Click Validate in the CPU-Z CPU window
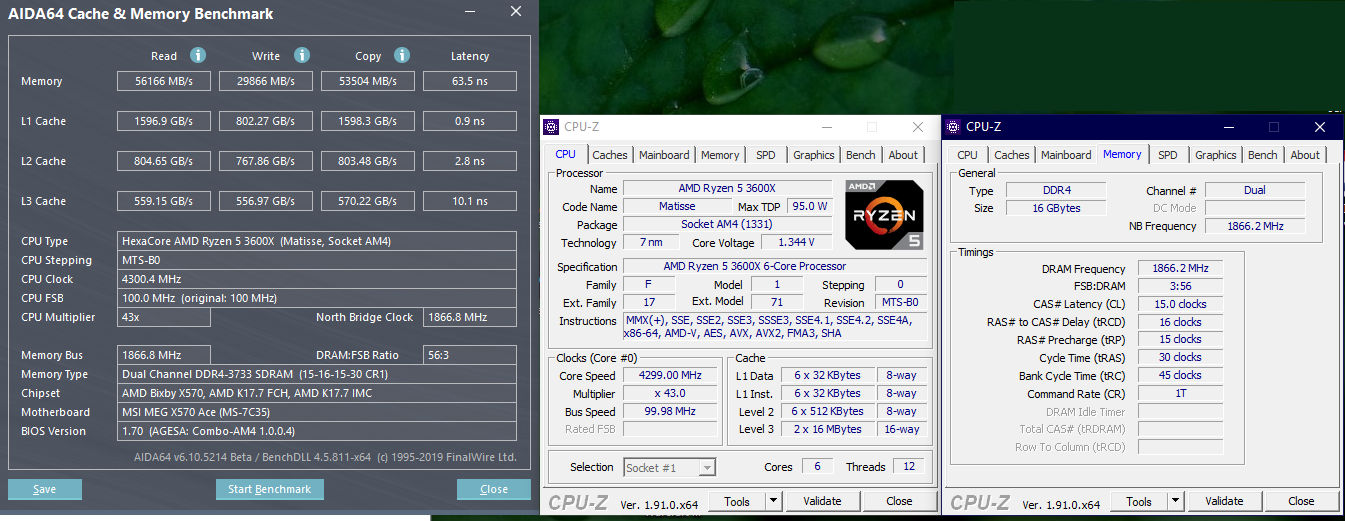Image resolution: width=1345 pixels, height=521 pixels. [x=822, y=502]
